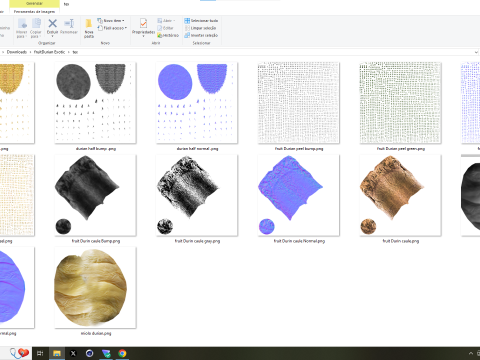This screenshot has width=480, height=360.
Task: Open Google Chrome from the taskbar
Action: point(122,353)
